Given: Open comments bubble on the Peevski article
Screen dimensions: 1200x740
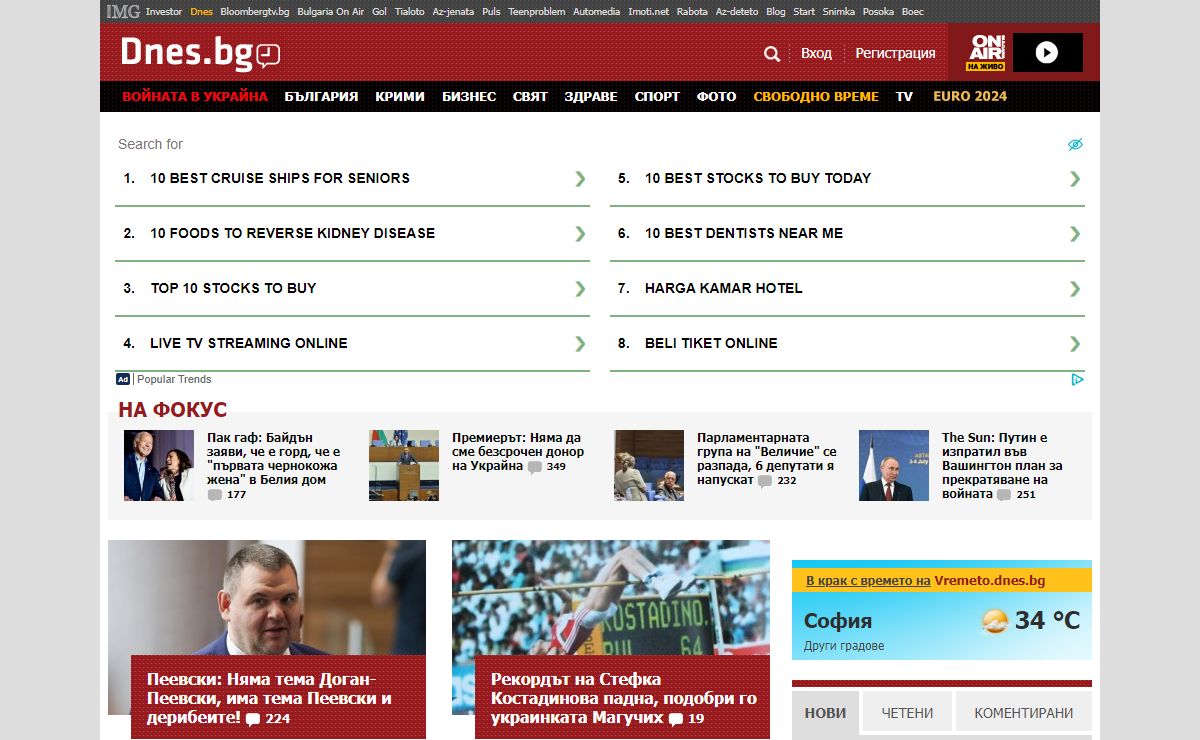Looking at the screenshot, I should pyautogui.click(x=253, y=719).
